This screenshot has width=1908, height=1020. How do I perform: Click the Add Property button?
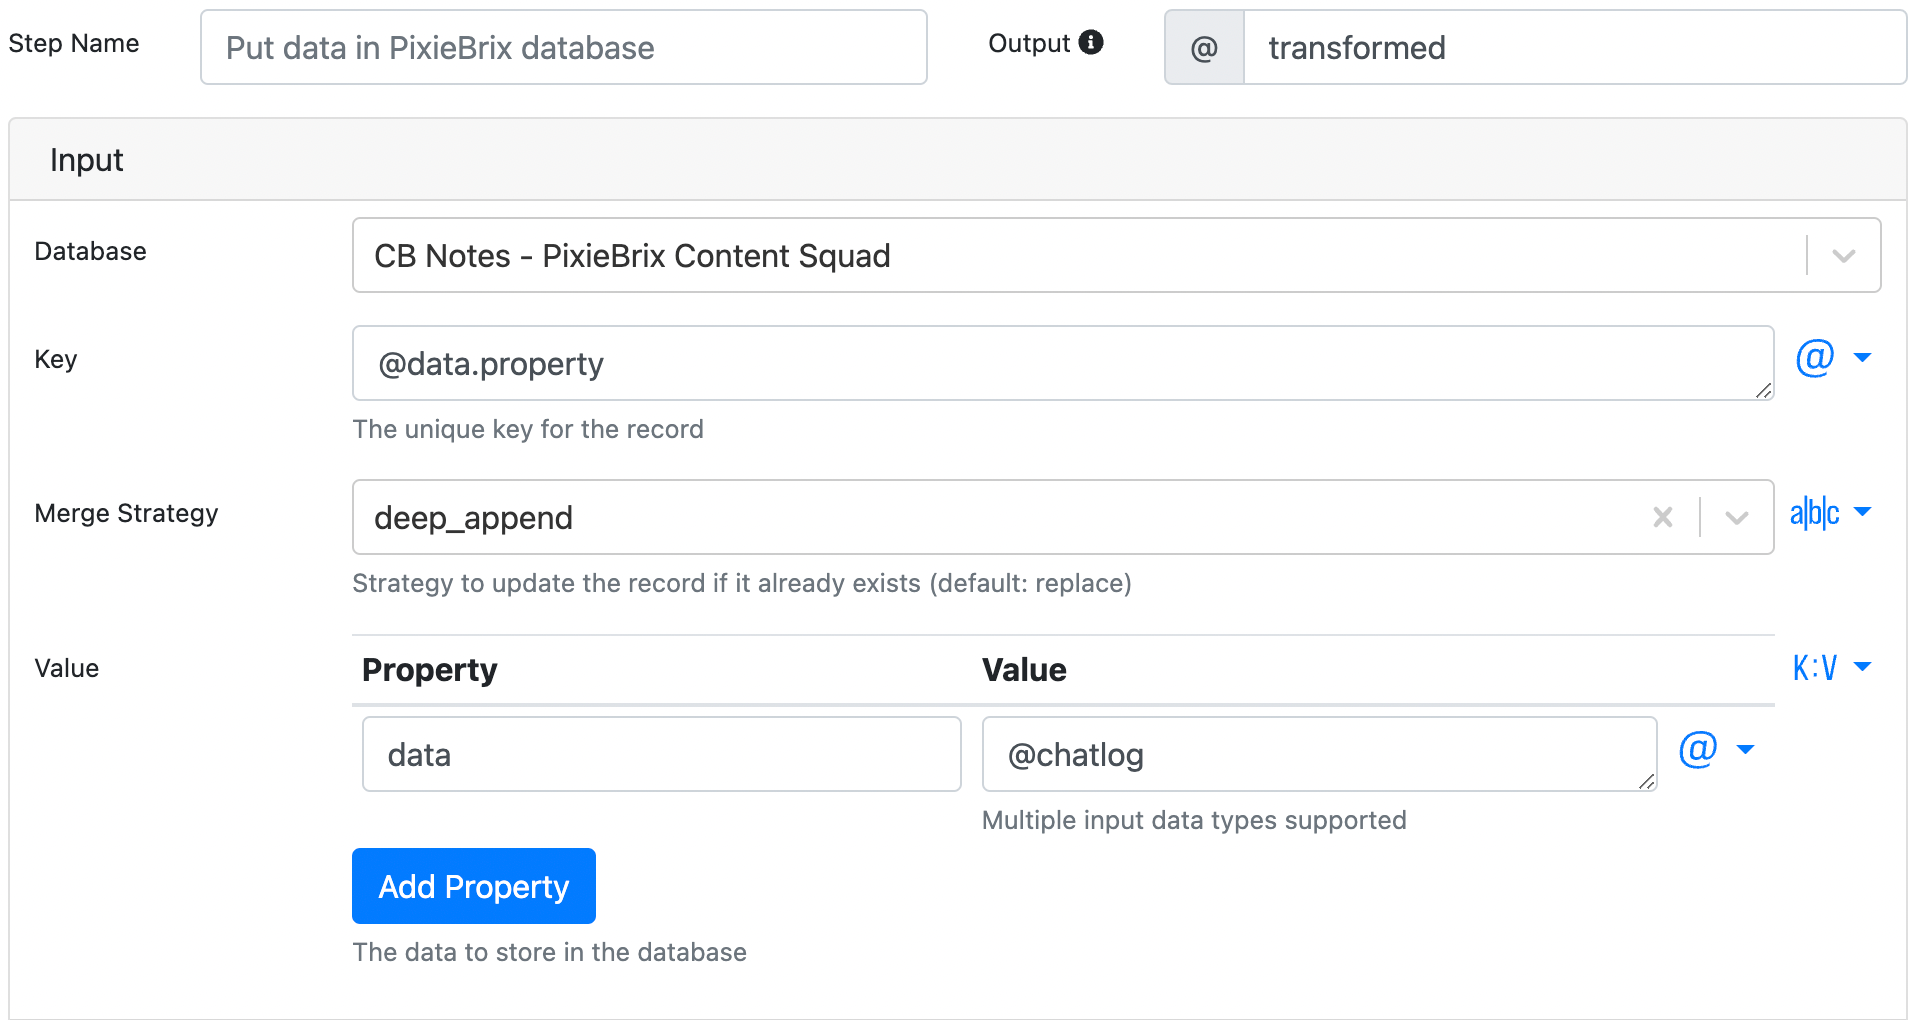(x=474, y=886)
